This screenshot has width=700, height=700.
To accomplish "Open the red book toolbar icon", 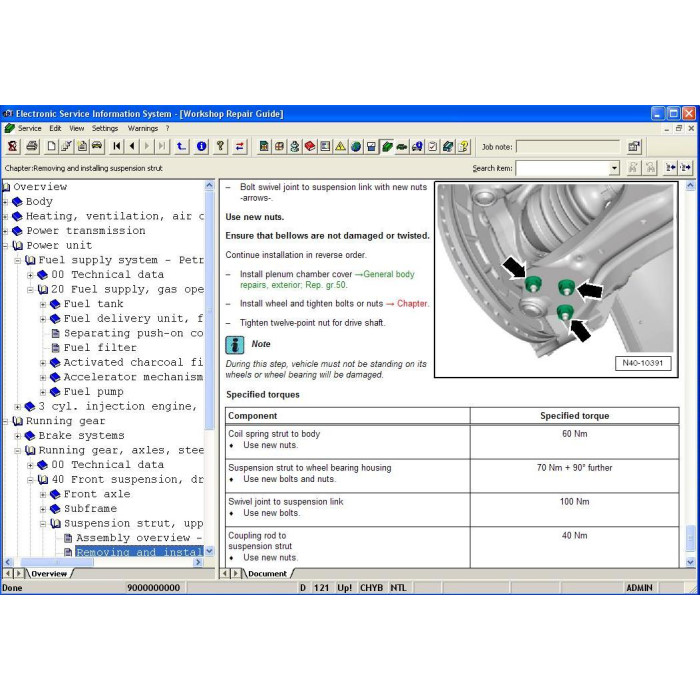I will click(310, 146).
